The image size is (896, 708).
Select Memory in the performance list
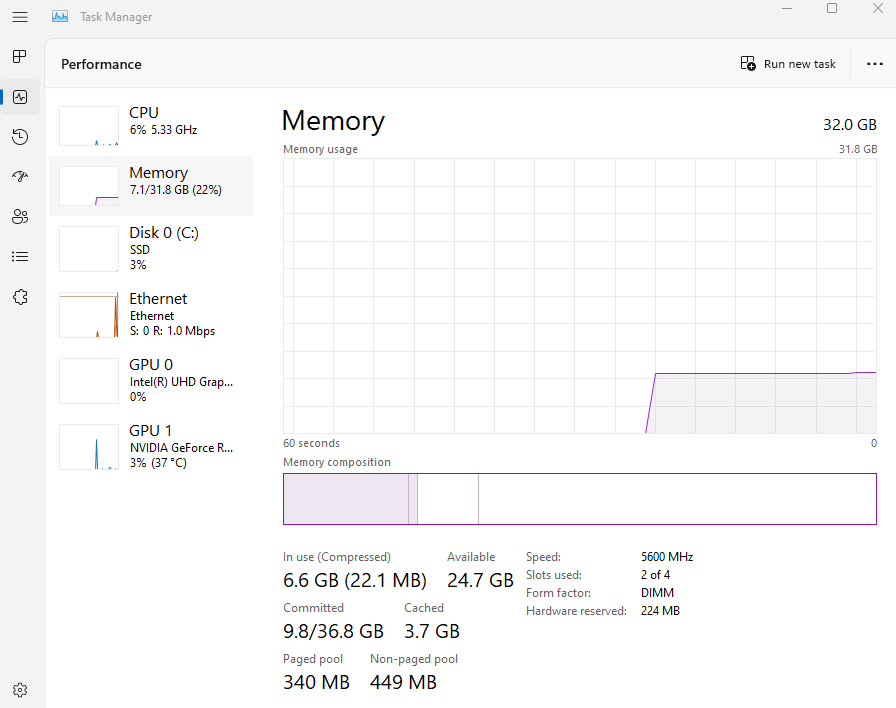pos(150,185)
